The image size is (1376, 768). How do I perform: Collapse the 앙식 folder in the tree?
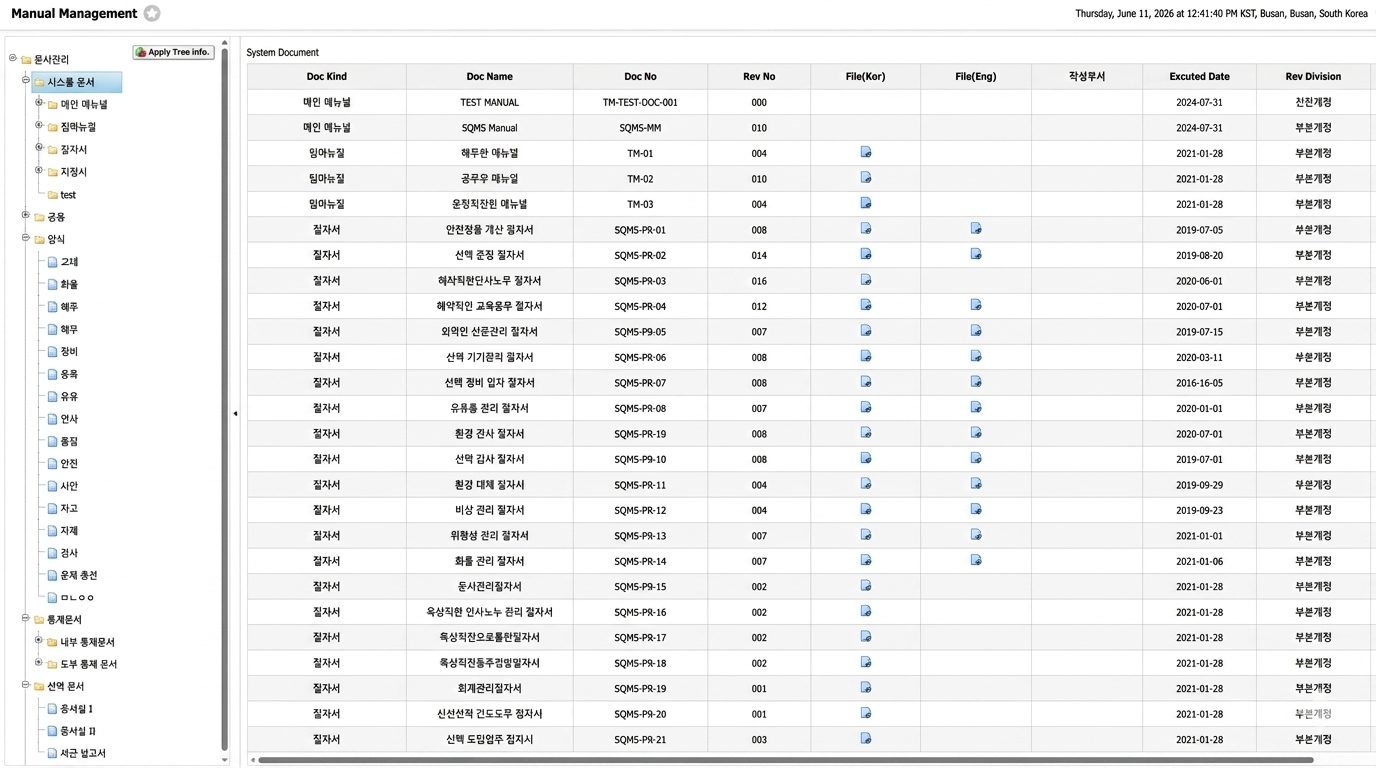click(26, 238)
